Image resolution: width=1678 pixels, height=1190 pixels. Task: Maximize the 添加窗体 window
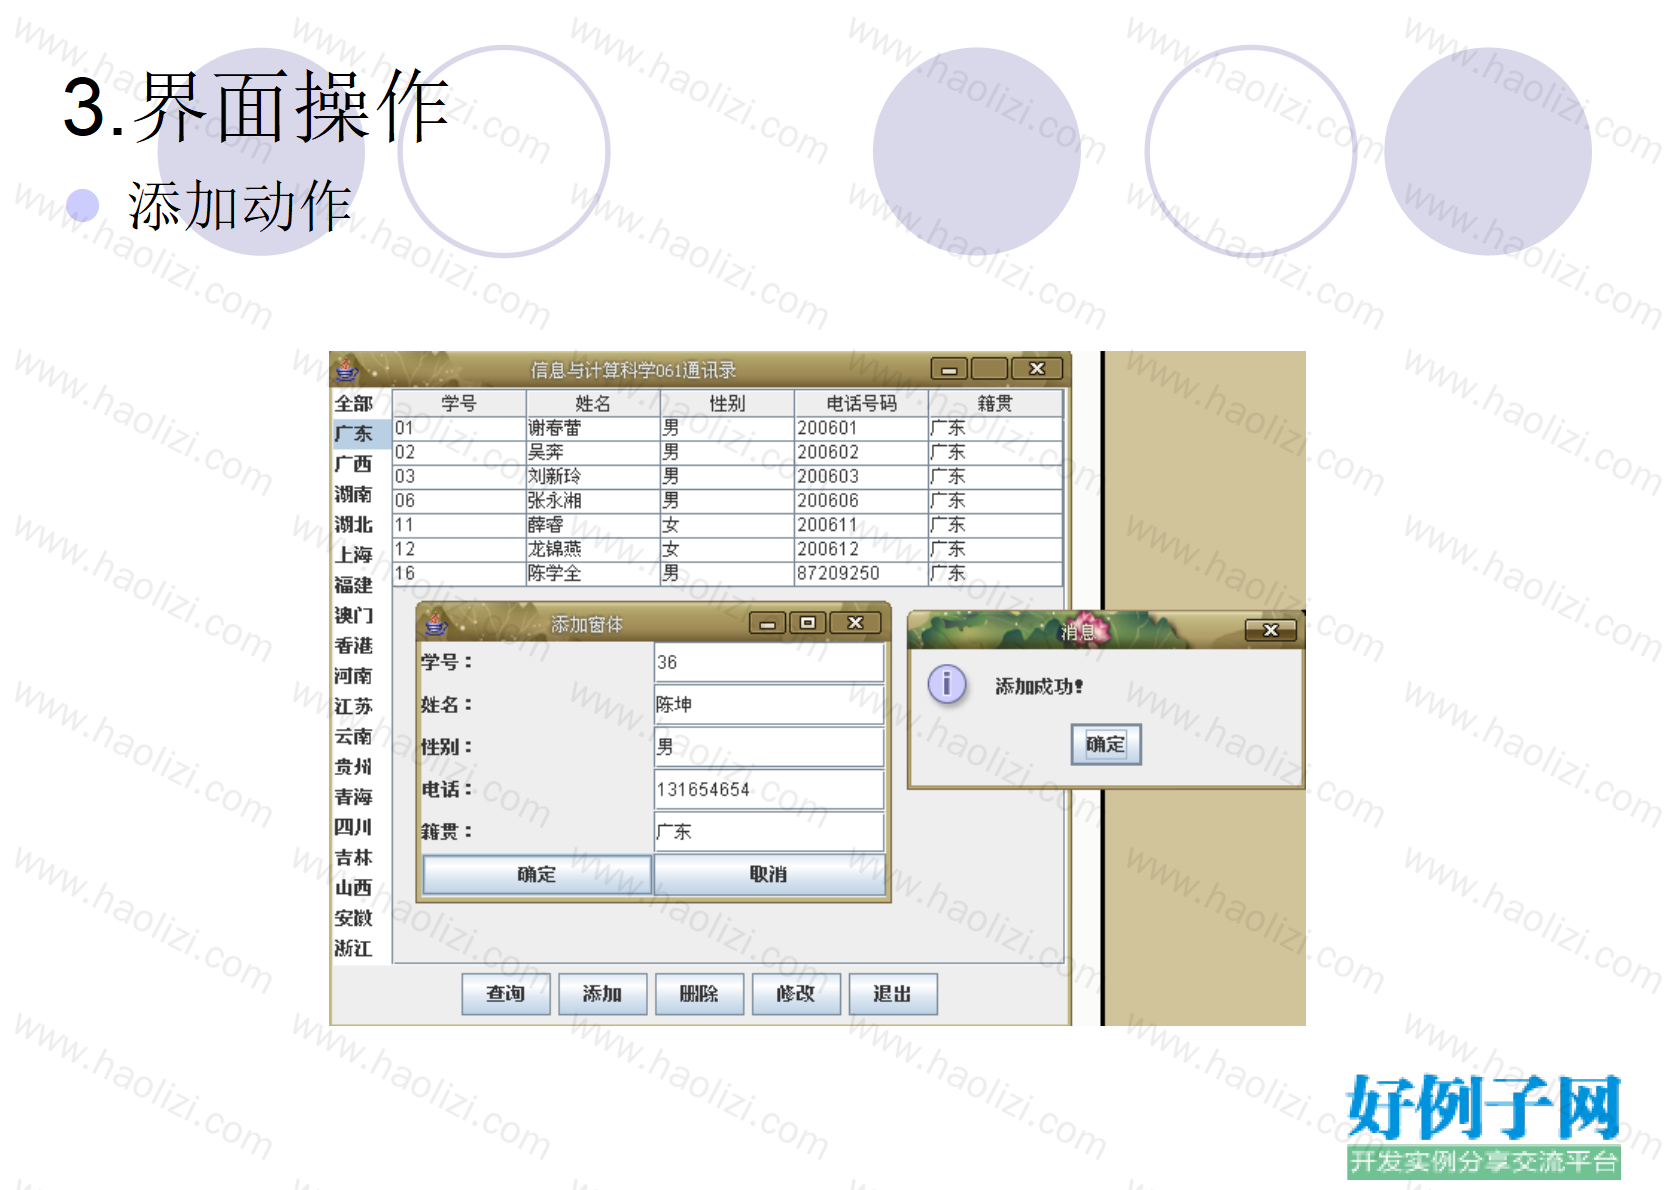pos(808,623)
